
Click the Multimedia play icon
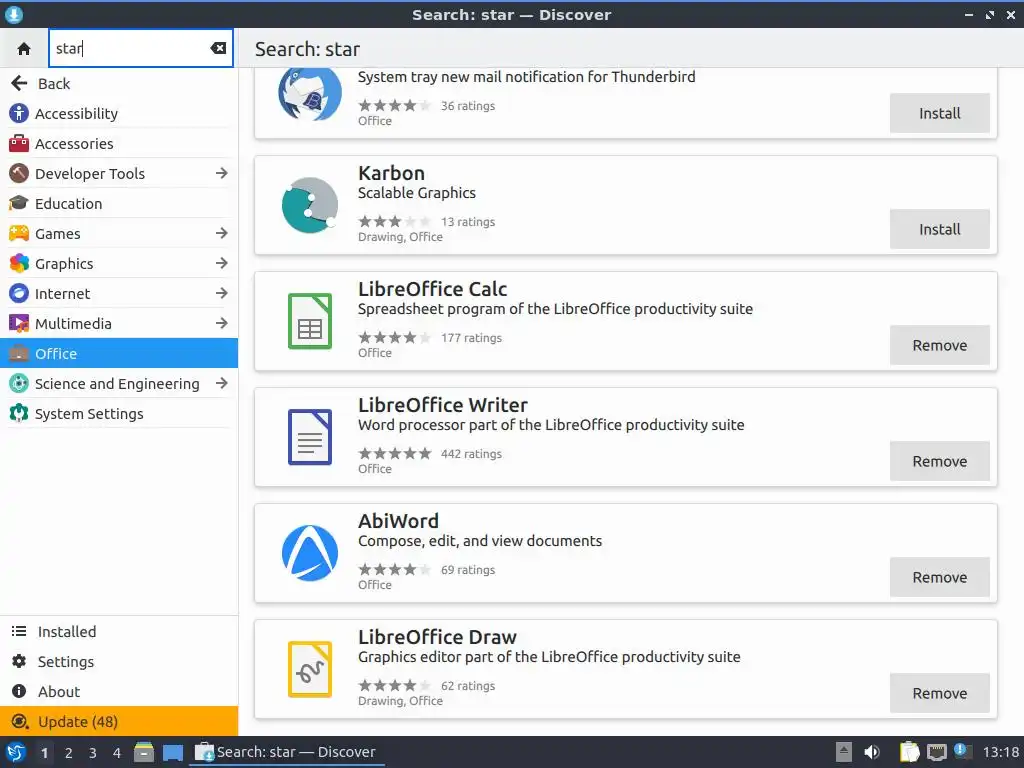[x=19, y=323]
